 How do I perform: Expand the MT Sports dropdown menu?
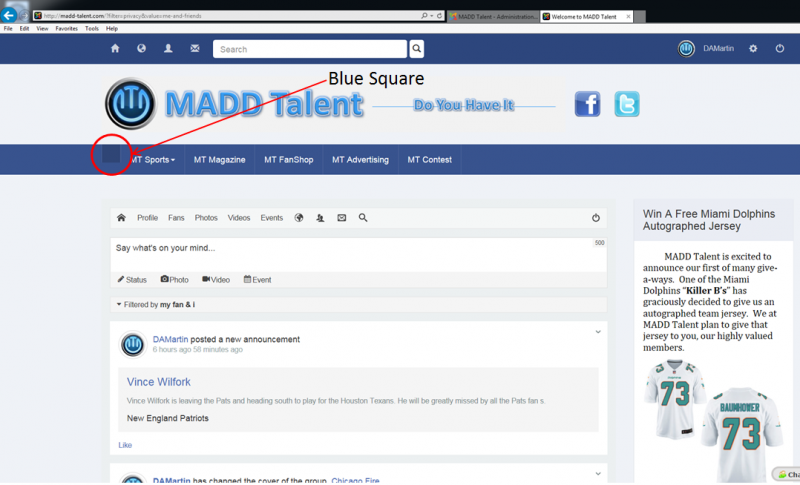point(152,160)
